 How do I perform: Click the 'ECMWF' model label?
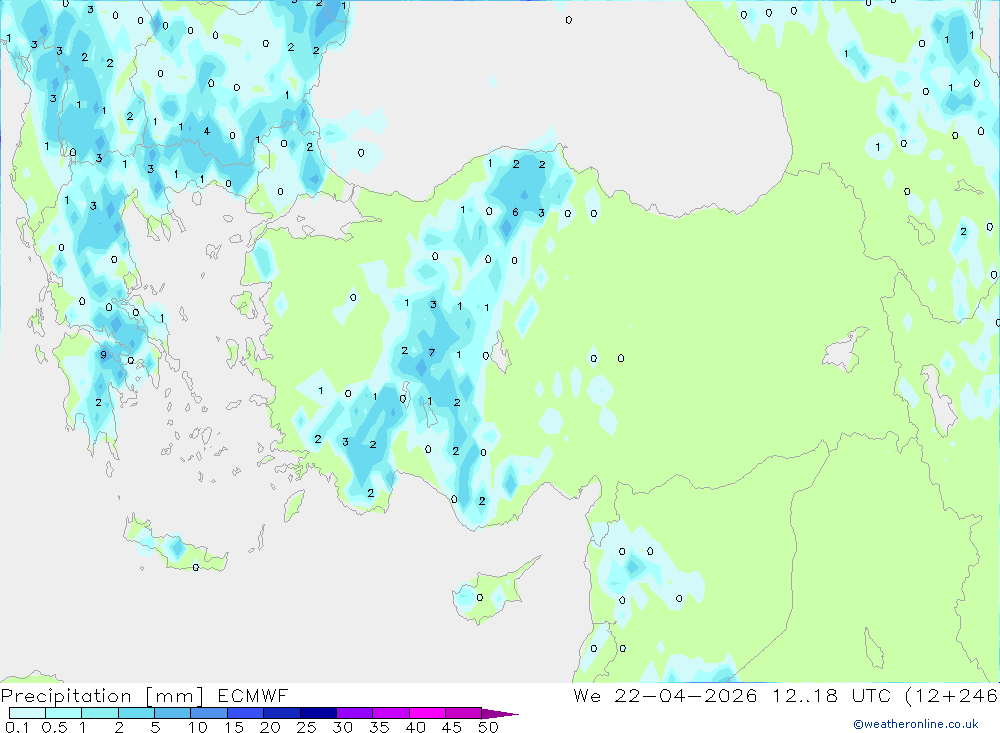pyautogui.click(x=253, y=696)
